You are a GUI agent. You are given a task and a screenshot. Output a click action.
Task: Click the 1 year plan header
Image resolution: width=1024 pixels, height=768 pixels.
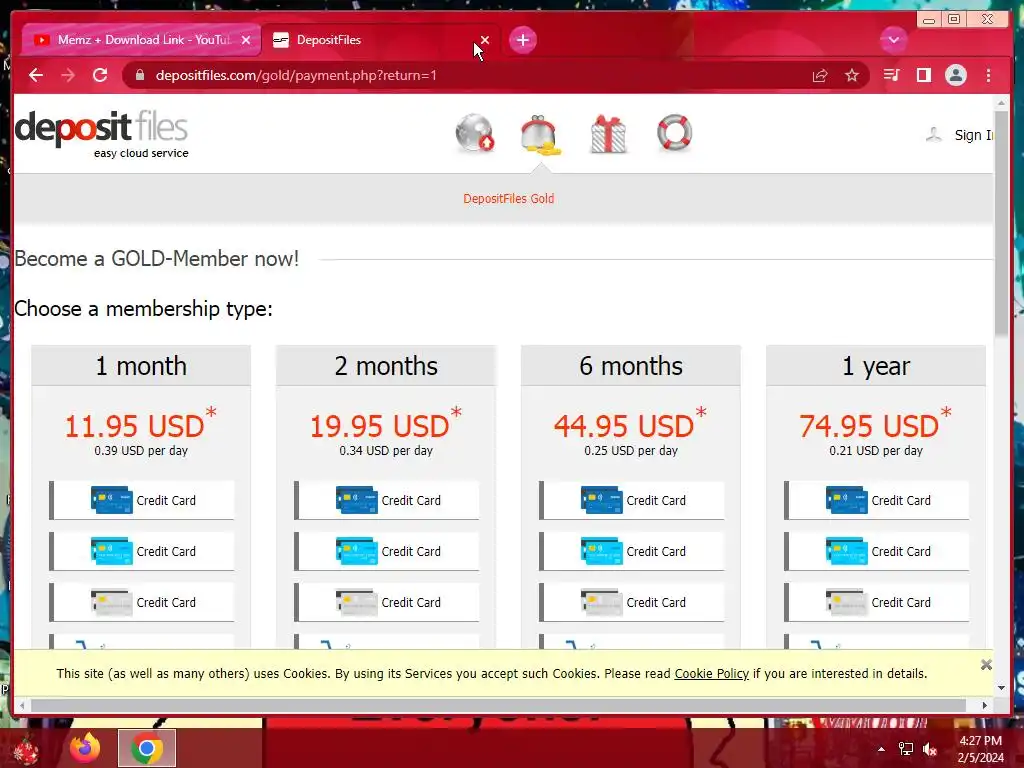[876, 366]
